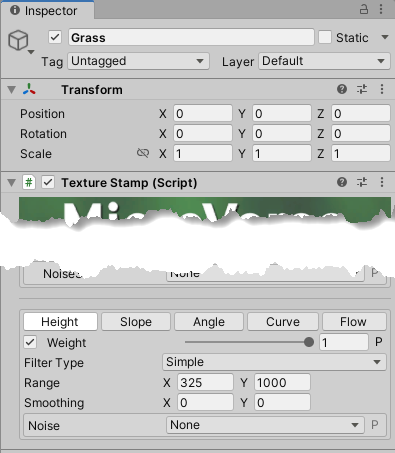This screenshot has width=395, height=453.
Task: Click the Range X field showing 325
Action: [x=205, y=382]
